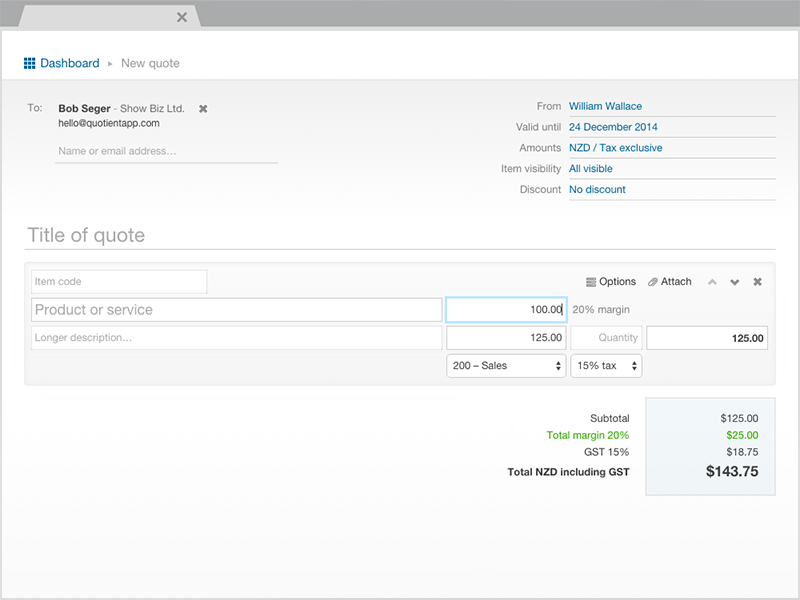Set a discount via No discount

(597, 189)
